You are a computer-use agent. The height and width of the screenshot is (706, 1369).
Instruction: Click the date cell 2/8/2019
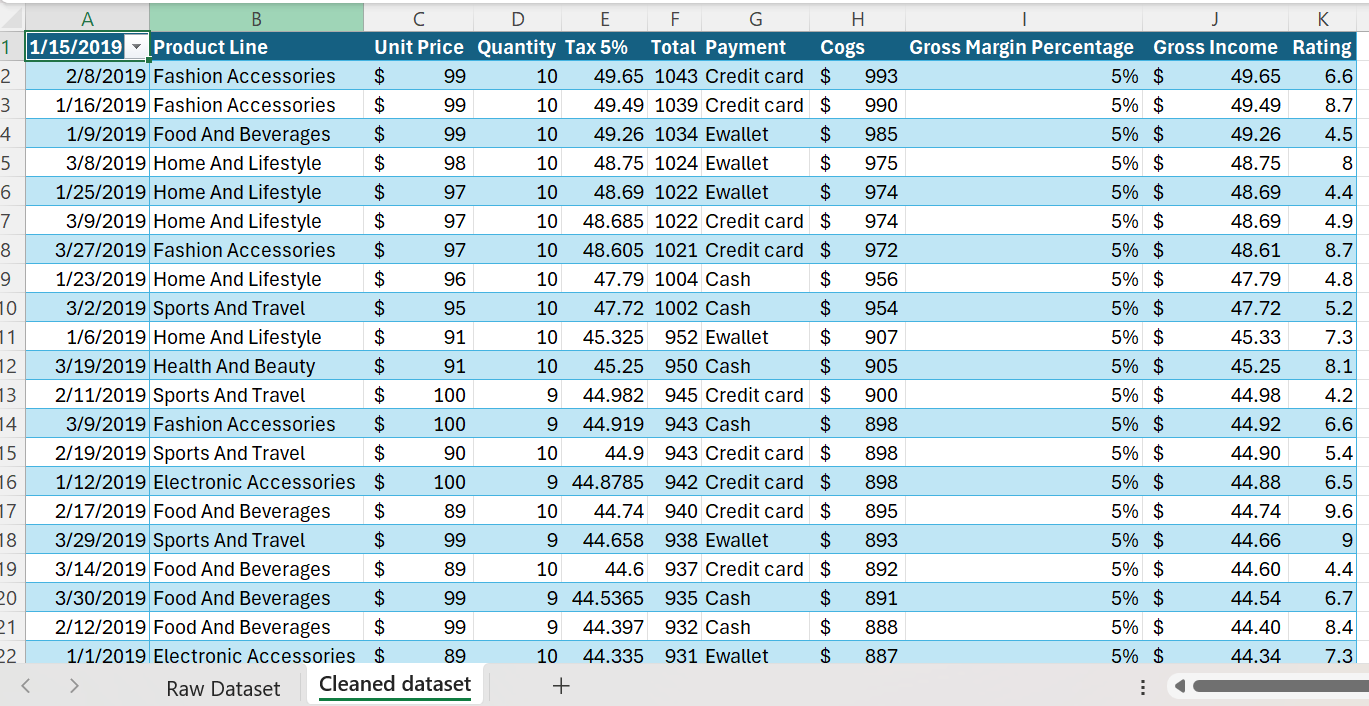click(x=87, y=76)
